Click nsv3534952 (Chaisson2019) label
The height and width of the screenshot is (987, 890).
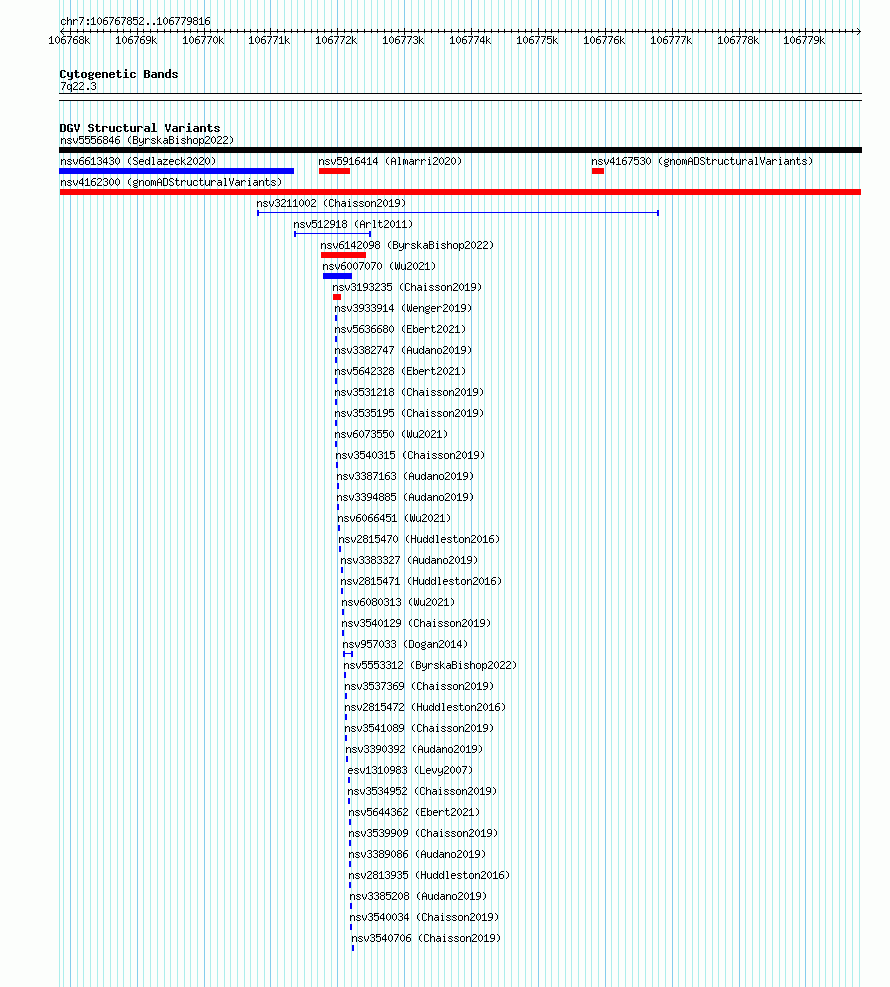tap(422, 791)
